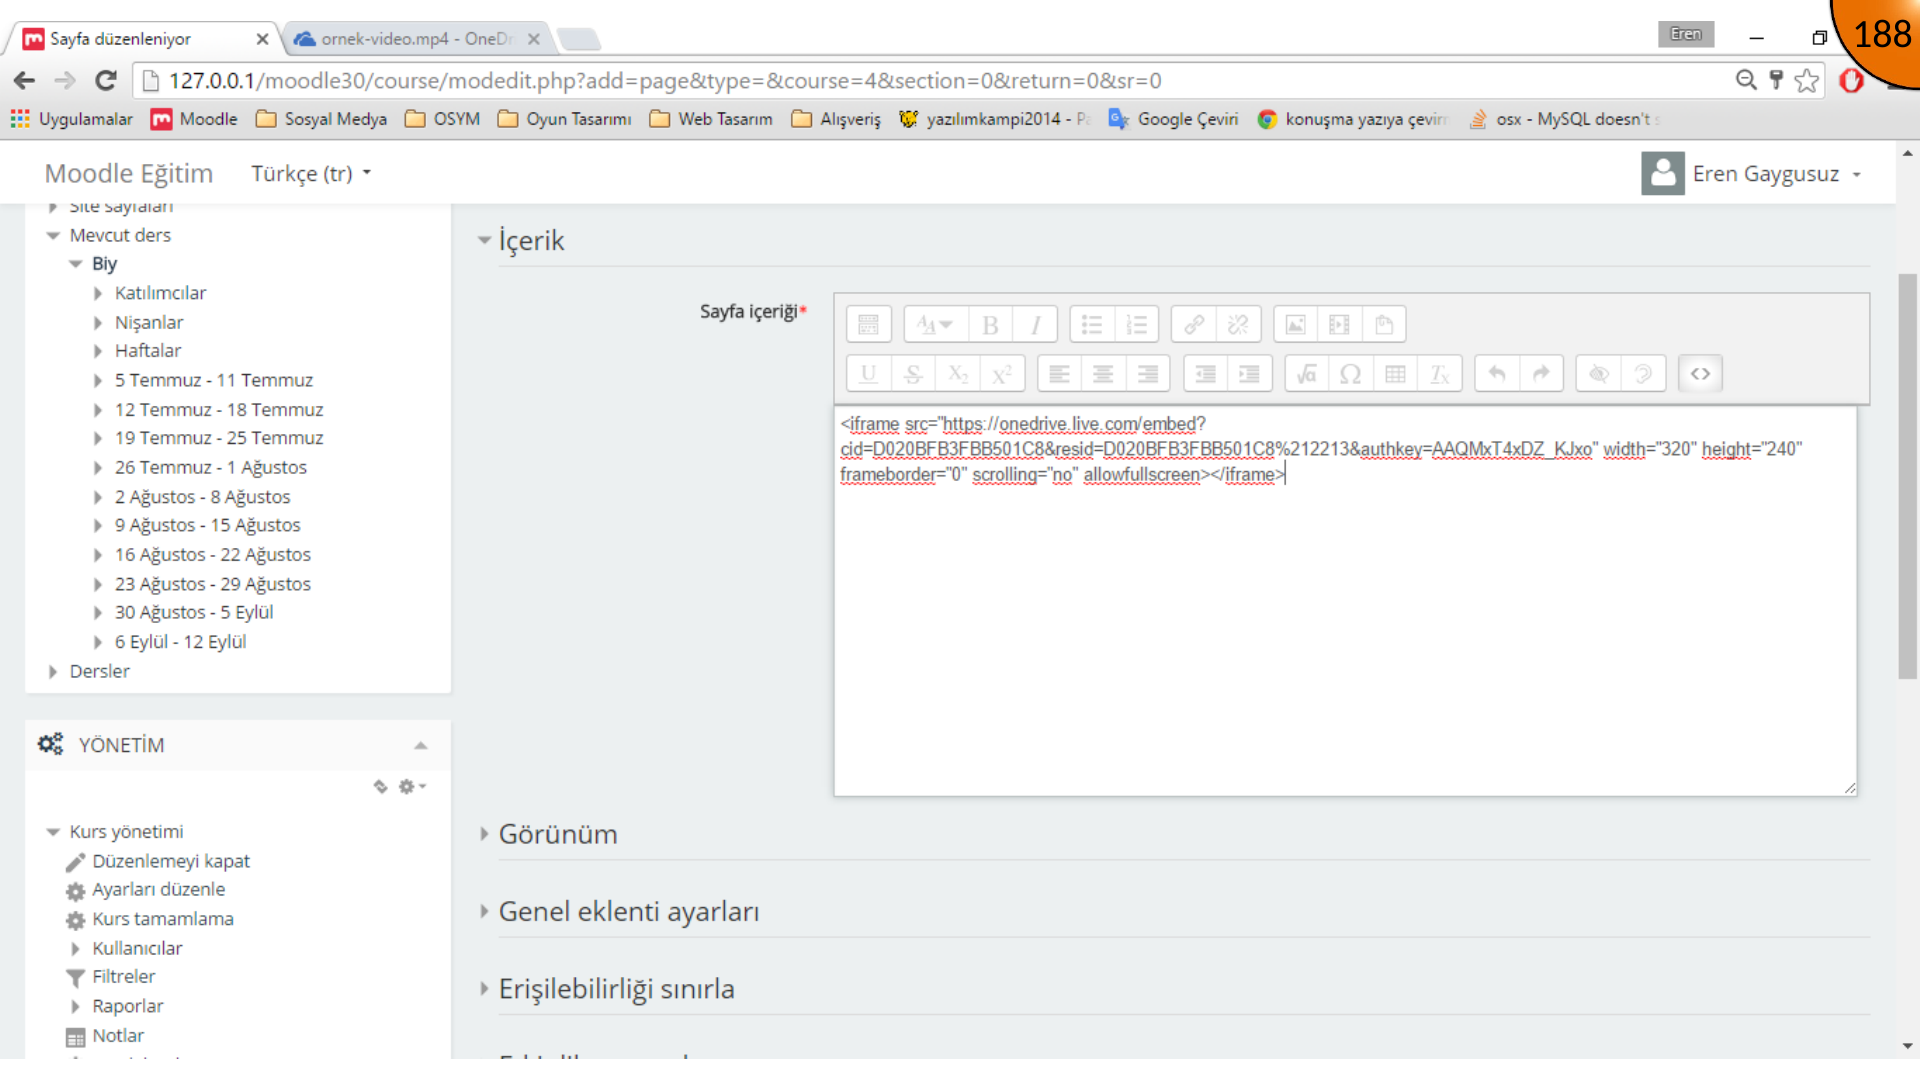The width and height of the screenshot is (1921, 1080).
Task: Expand Erişilebilirliği sınırla section
Action: coord(606,989)
